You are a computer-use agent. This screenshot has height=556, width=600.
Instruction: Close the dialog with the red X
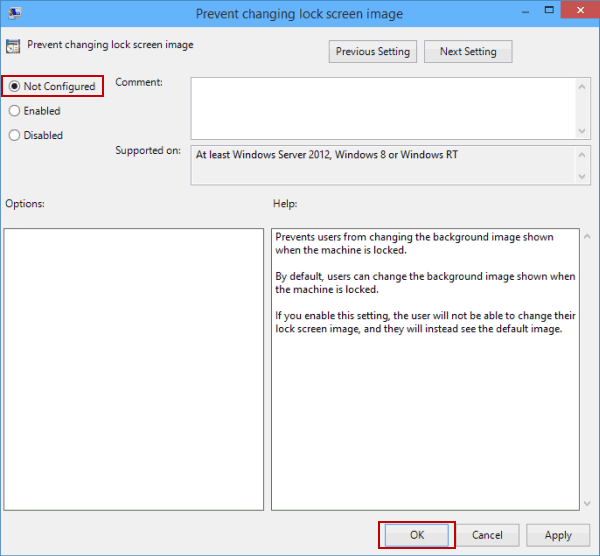point(580,10)
